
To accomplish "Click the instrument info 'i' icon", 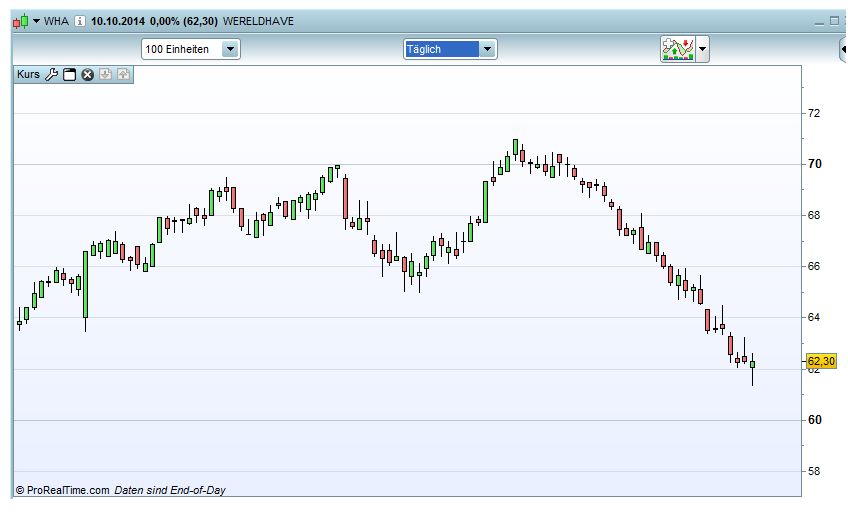I will coord(80,21).
